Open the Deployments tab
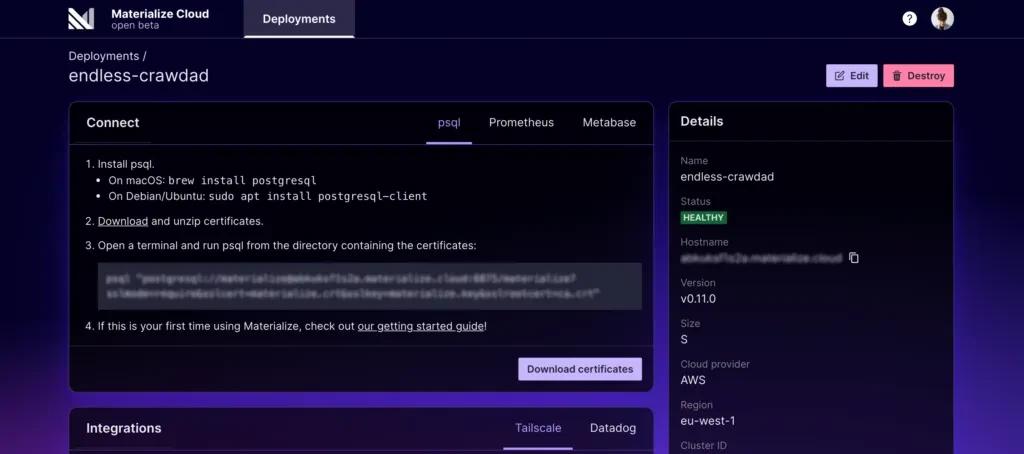This screenshot has height=454, width=1024. [x=299, y=19]
